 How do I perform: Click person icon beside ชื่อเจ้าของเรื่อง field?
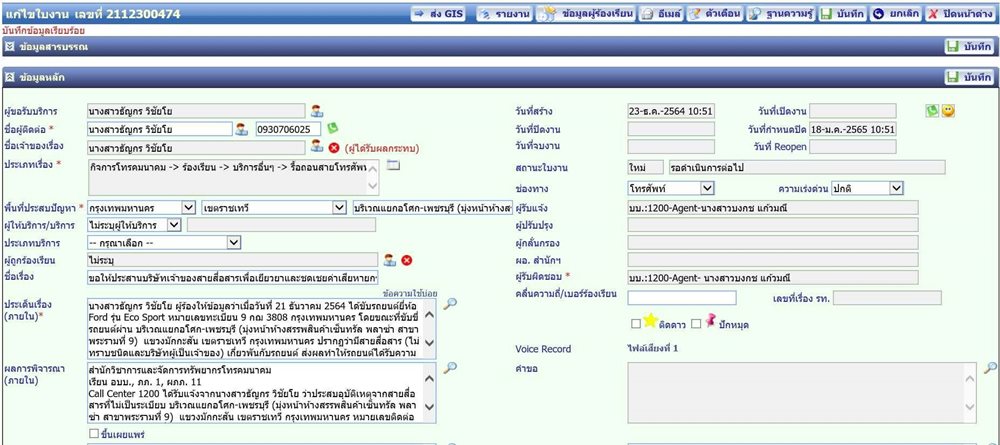pyautogui.click(x=317, y=147)
